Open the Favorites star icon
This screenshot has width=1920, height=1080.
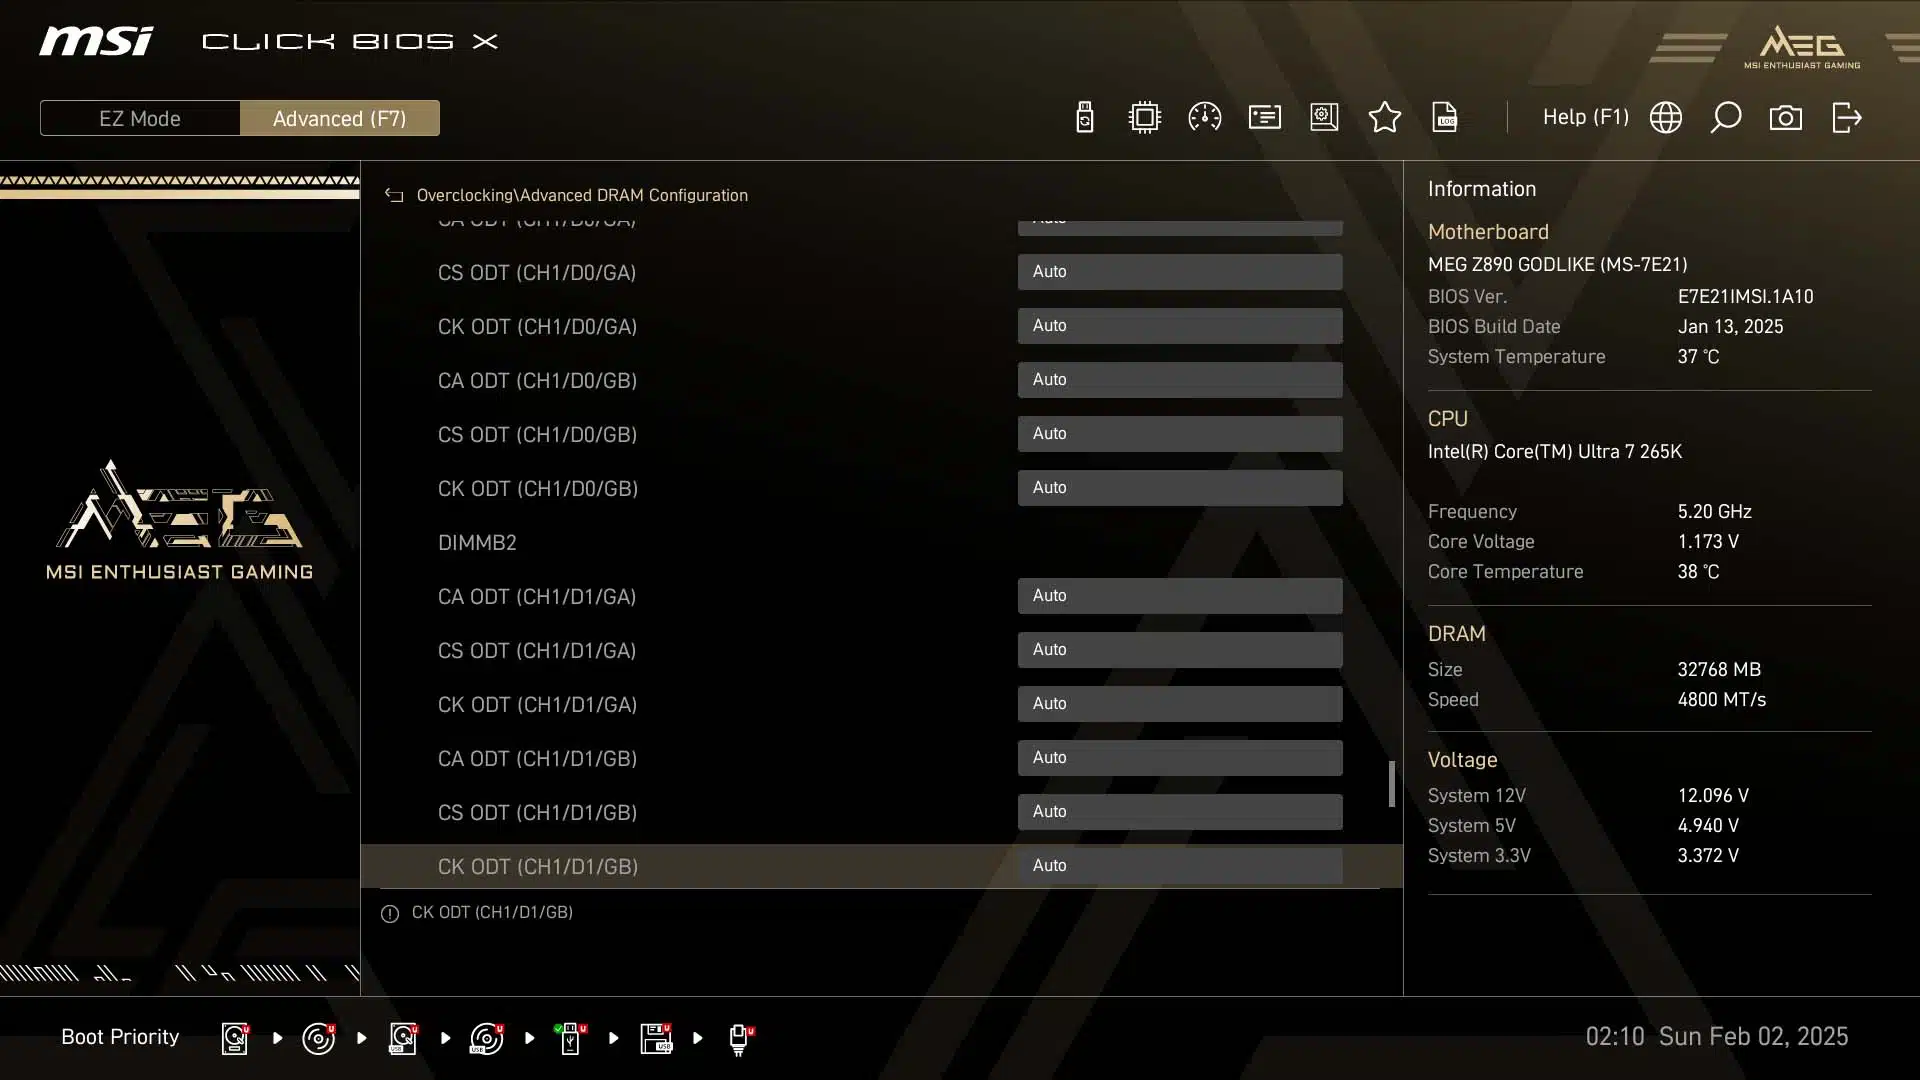[x=1385, y=118]
